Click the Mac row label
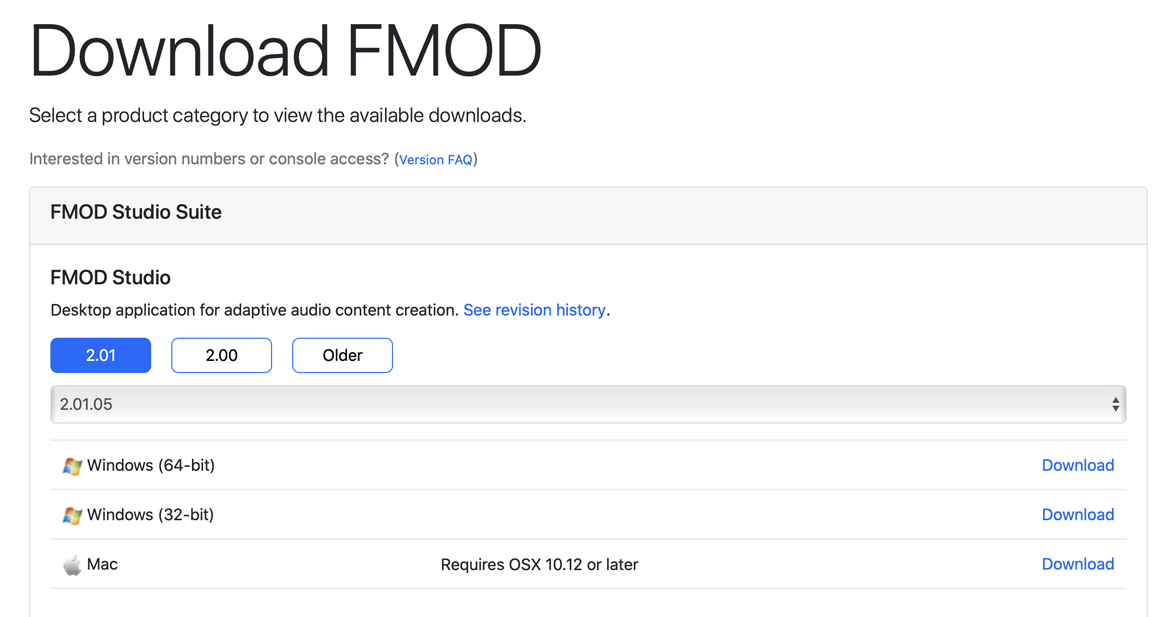Screen dimensions: 1174x617 pos(103,564)
